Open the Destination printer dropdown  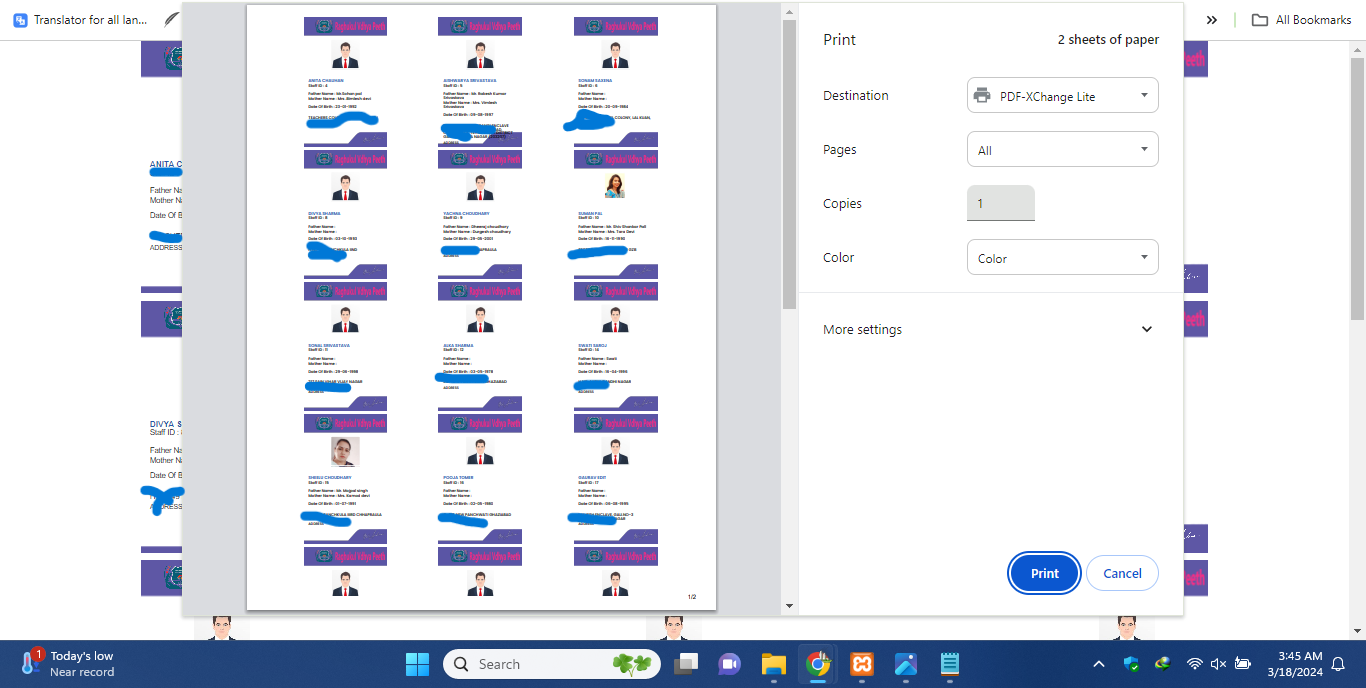[x=1062, y=96]
